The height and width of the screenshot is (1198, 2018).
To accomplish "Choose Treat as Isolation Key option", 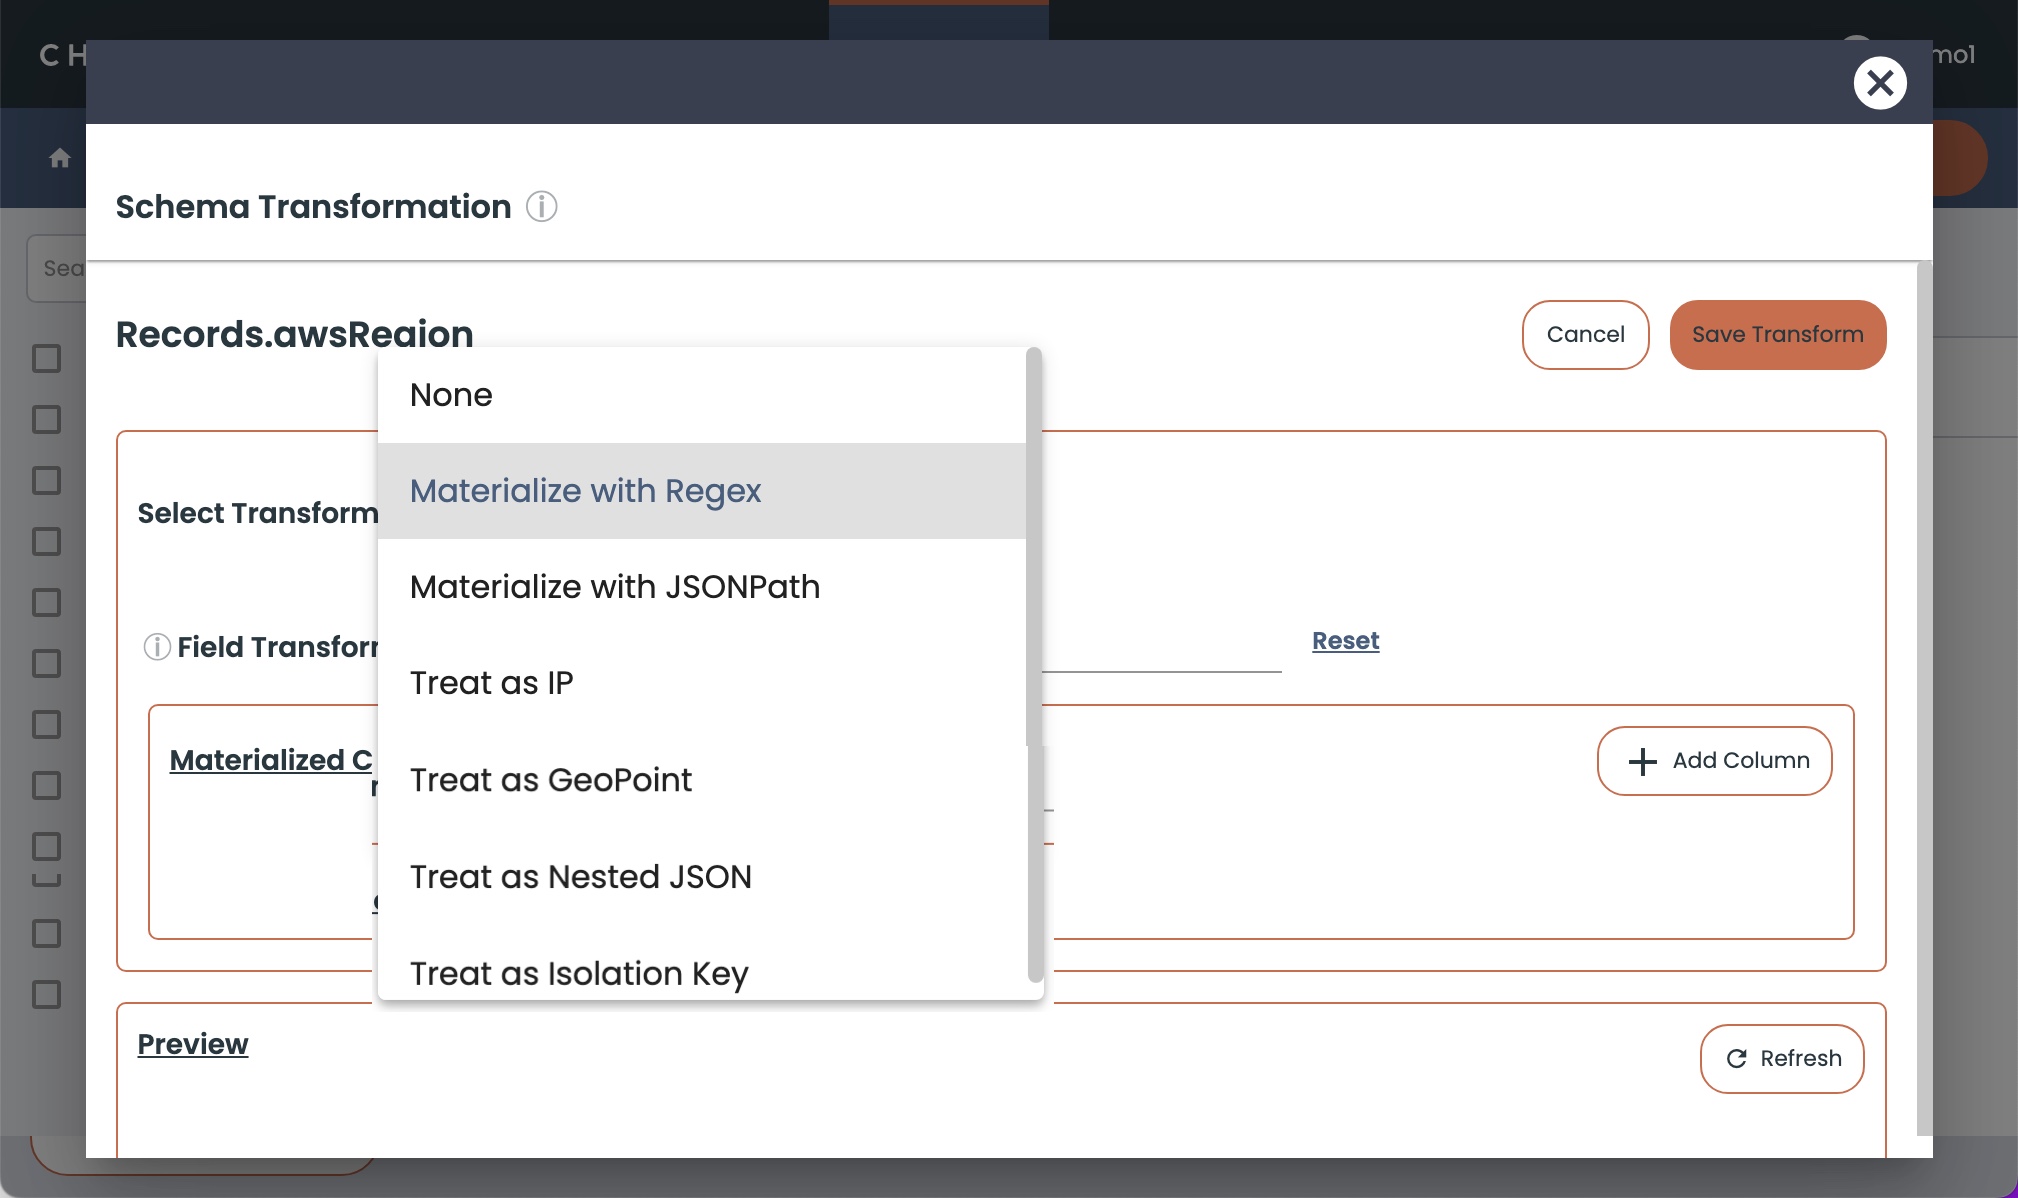I will coord(579,972).
